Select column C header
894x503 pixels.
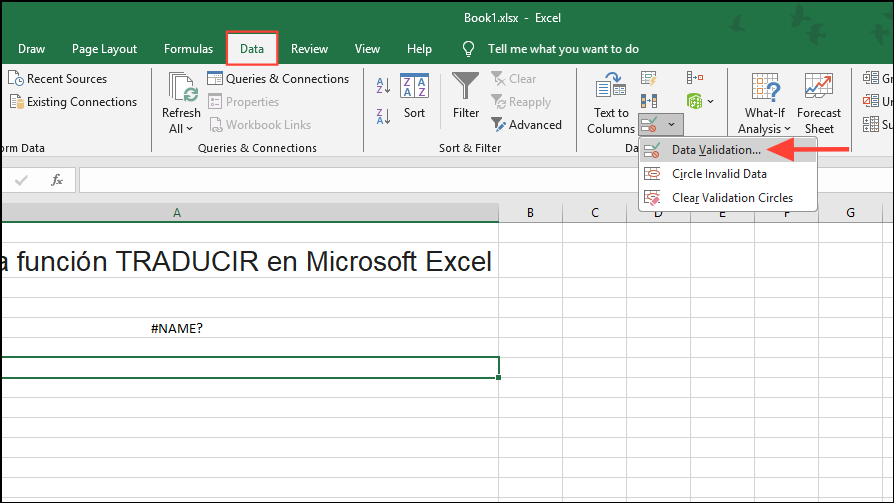(595, 213)
